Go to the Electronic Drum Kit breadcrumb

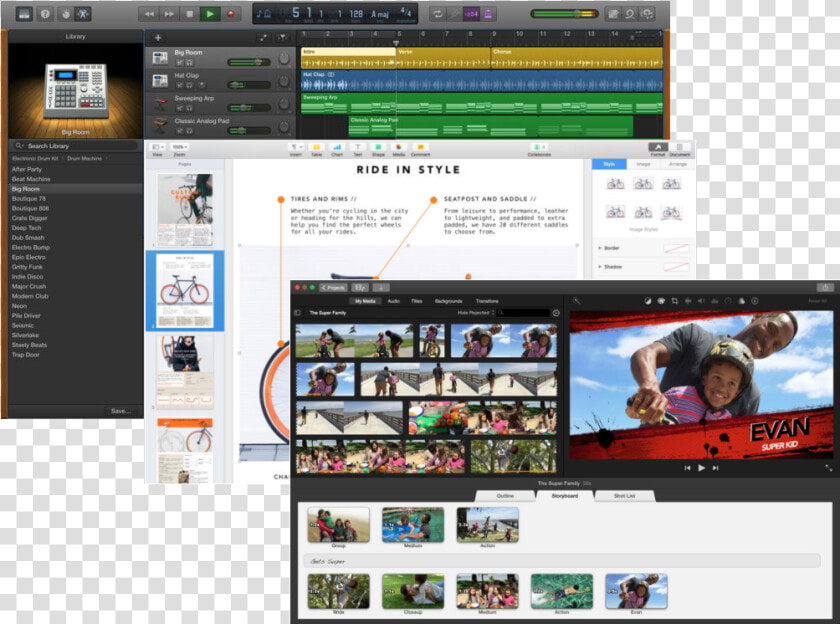(x=35, y=159)
